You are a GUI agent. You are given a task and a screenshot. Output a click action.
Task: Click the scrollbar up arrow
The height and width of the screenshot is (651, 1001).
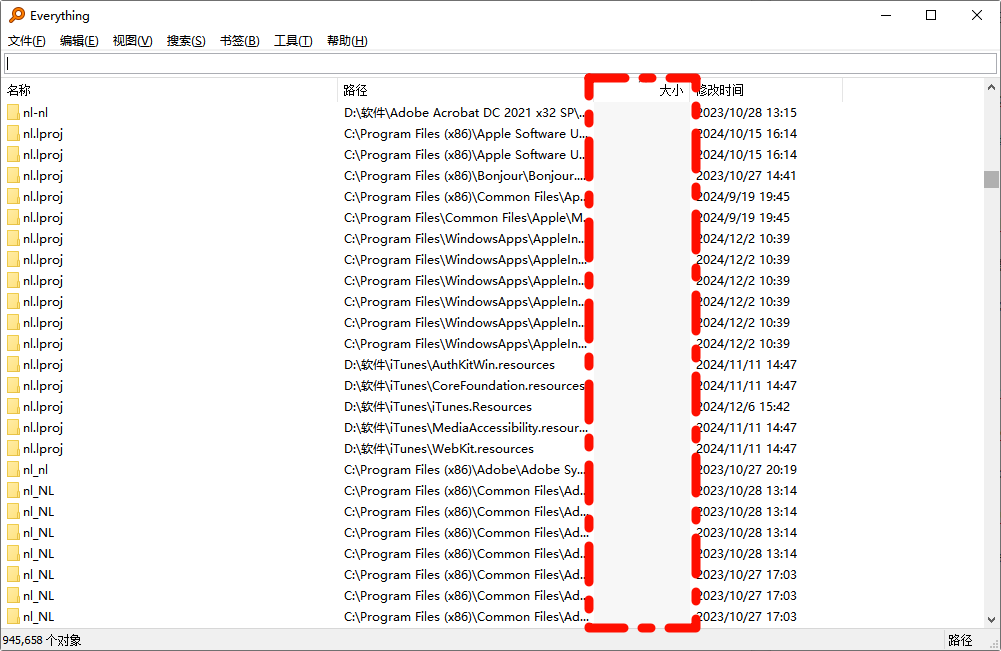click(x=991, y=87)
